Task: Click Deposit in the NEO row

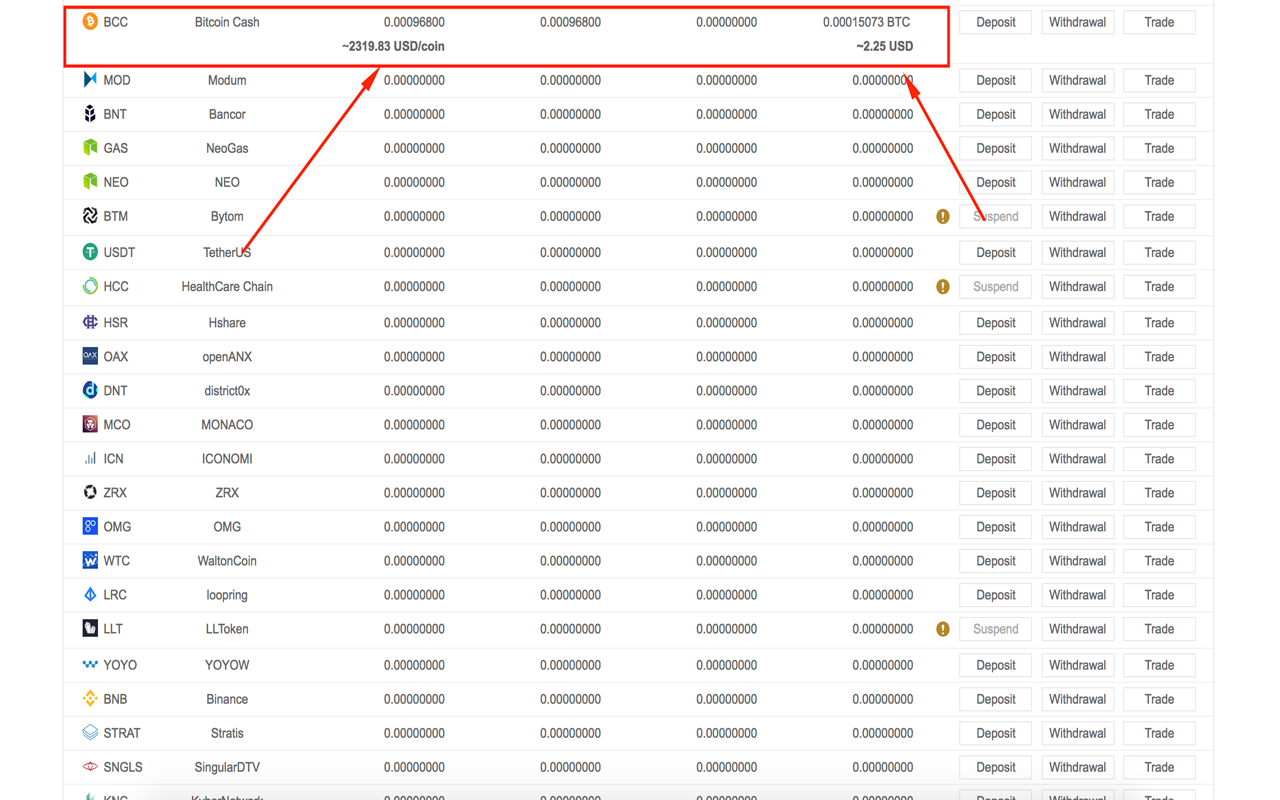Action: pyautogui.click(x=995, y=182)
